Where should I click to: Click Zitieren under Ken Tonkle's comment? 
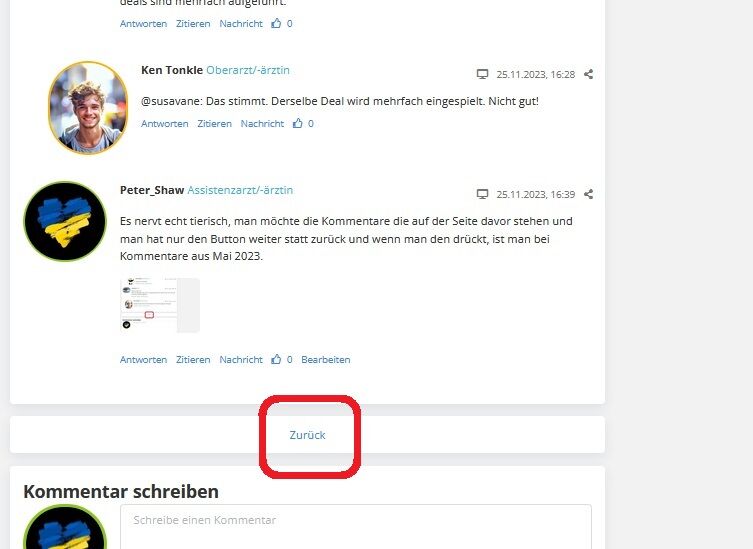(x=214, y=123)
